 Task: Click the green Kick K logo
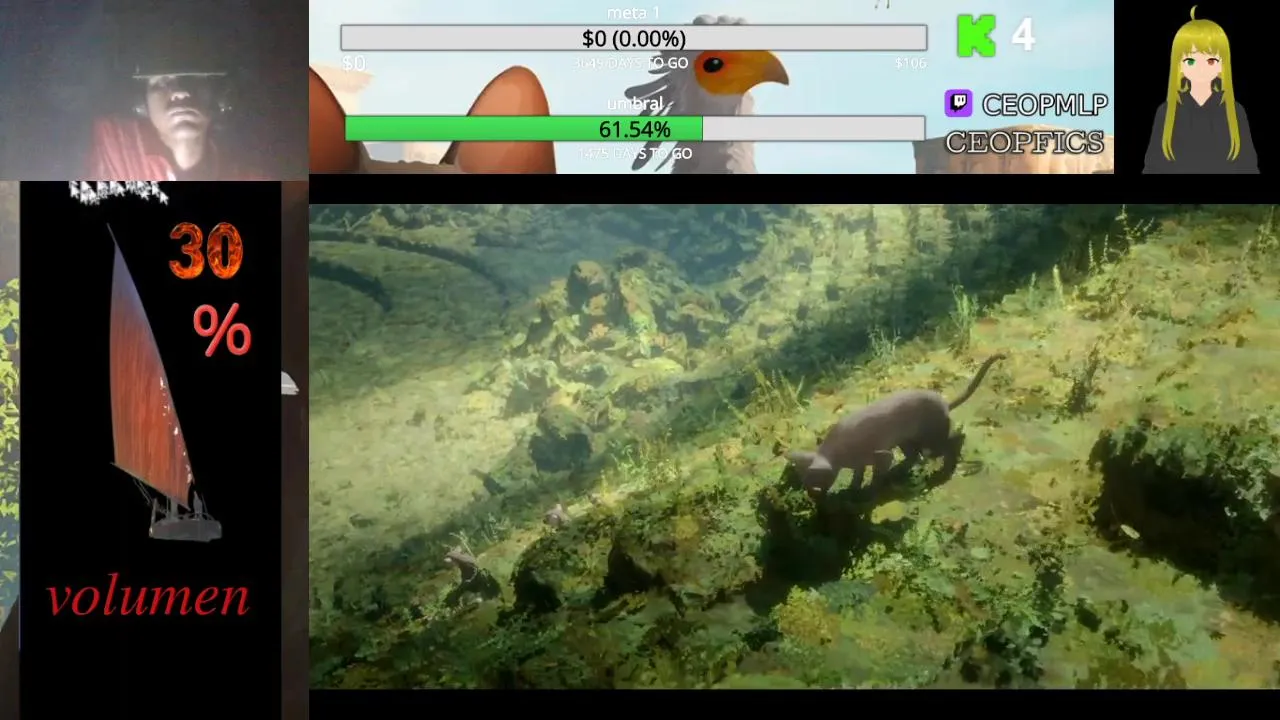[976, 35]
